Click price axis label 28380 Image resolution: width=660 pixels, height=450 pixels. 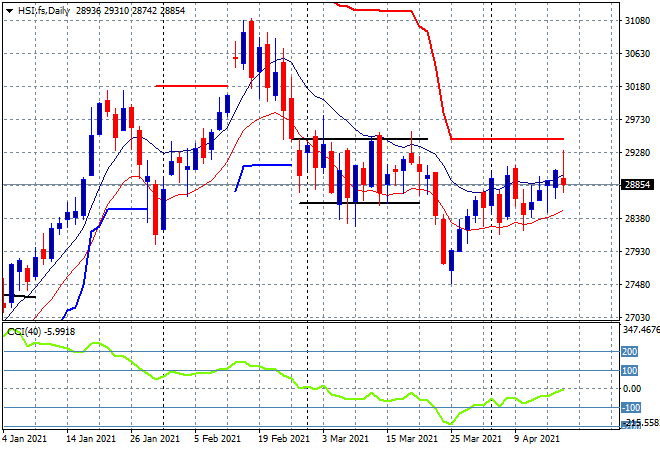pos(638,218)
